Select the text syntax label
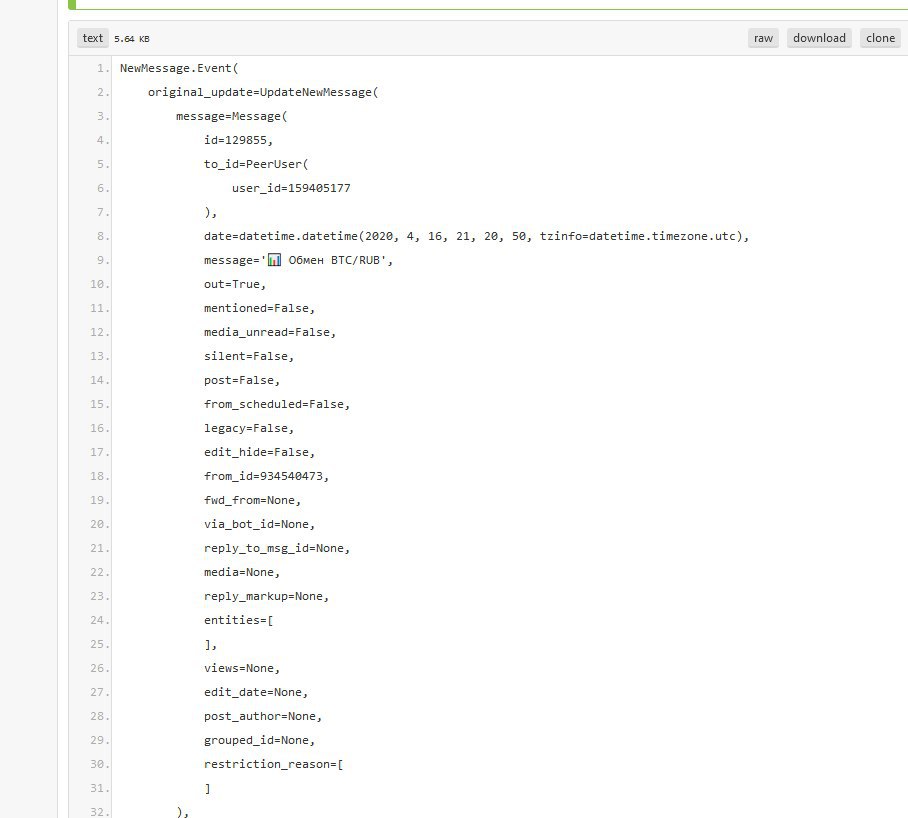Screen dimensions: 908x818 tap(93, 38)
